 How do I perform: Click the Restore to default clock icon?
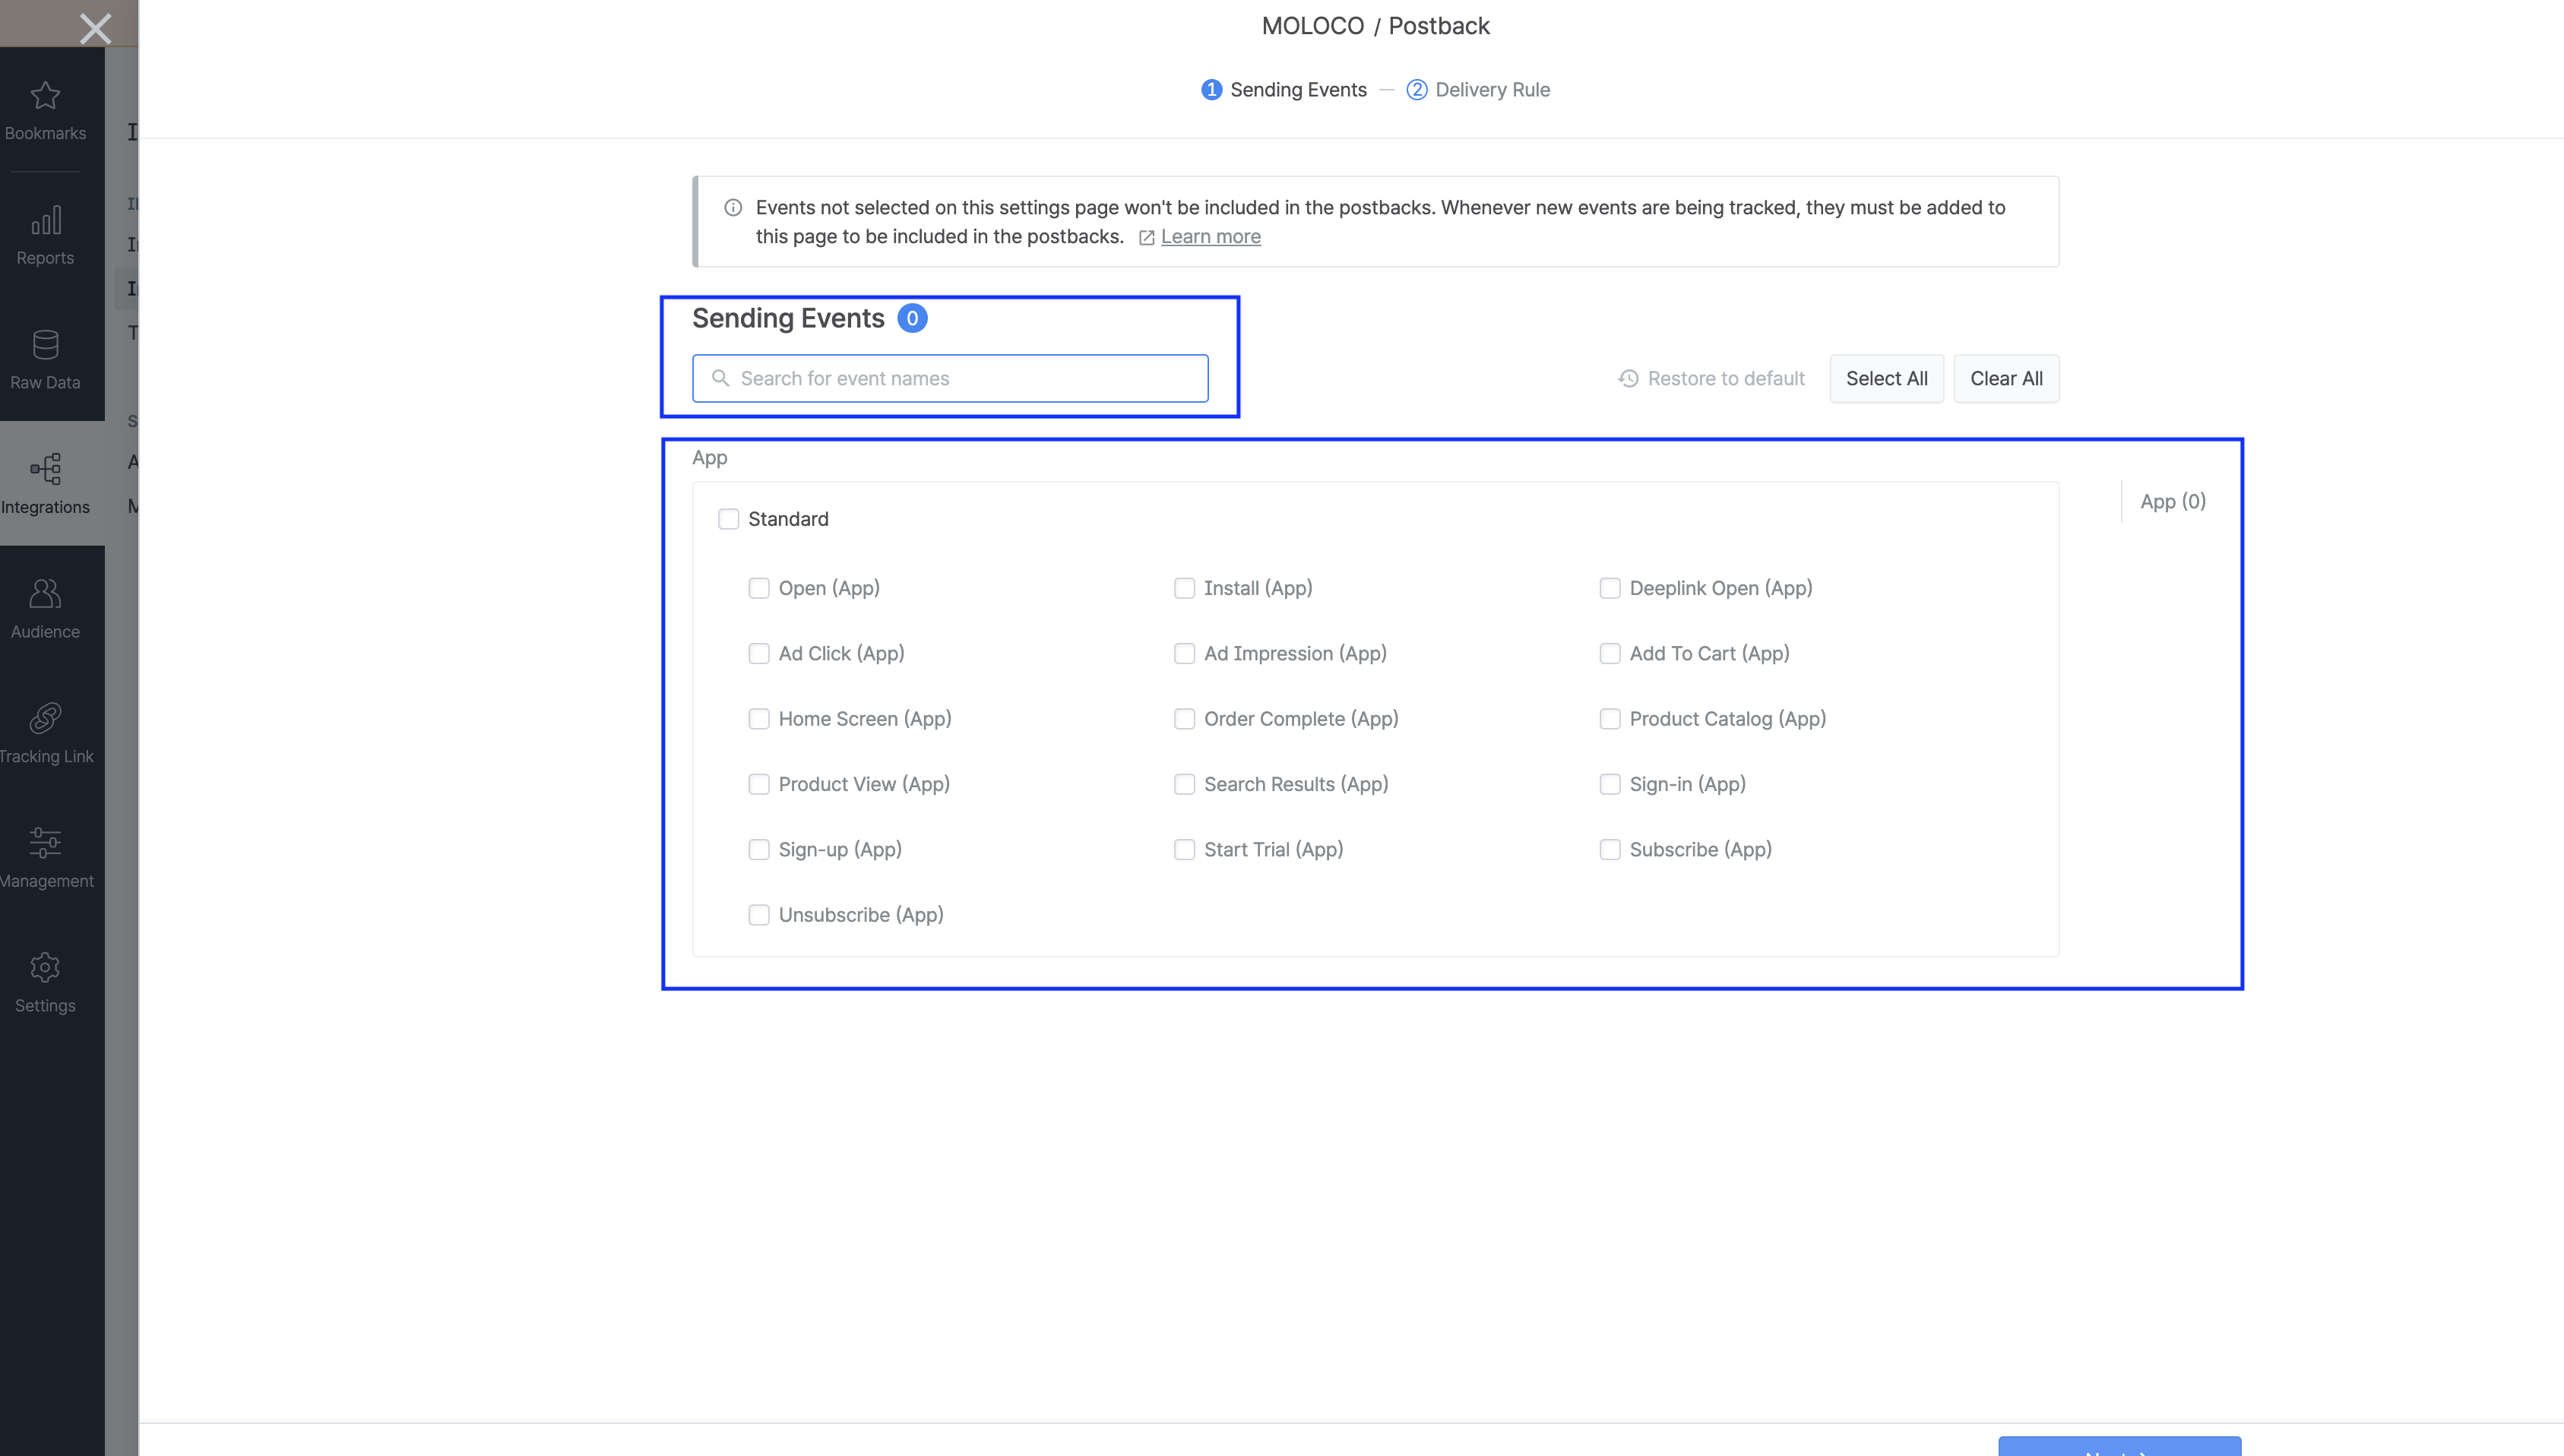(x=1628, y=378)
